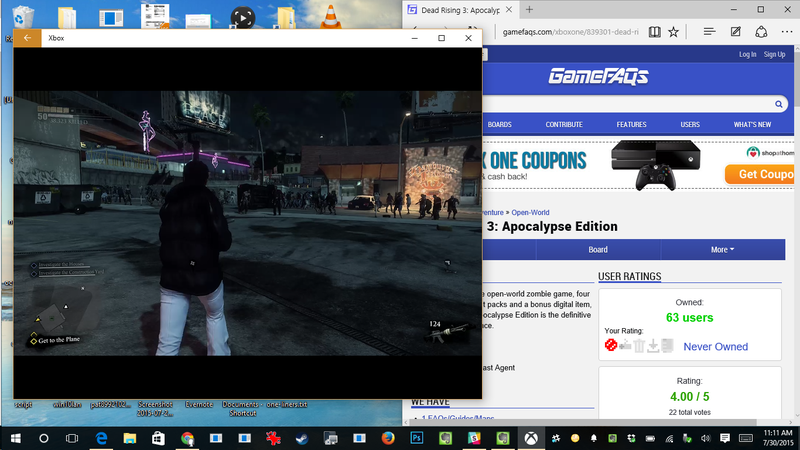Open Reading view in the Edge toolbar
The height and width of the screenshot is (450, 800).
655,32
